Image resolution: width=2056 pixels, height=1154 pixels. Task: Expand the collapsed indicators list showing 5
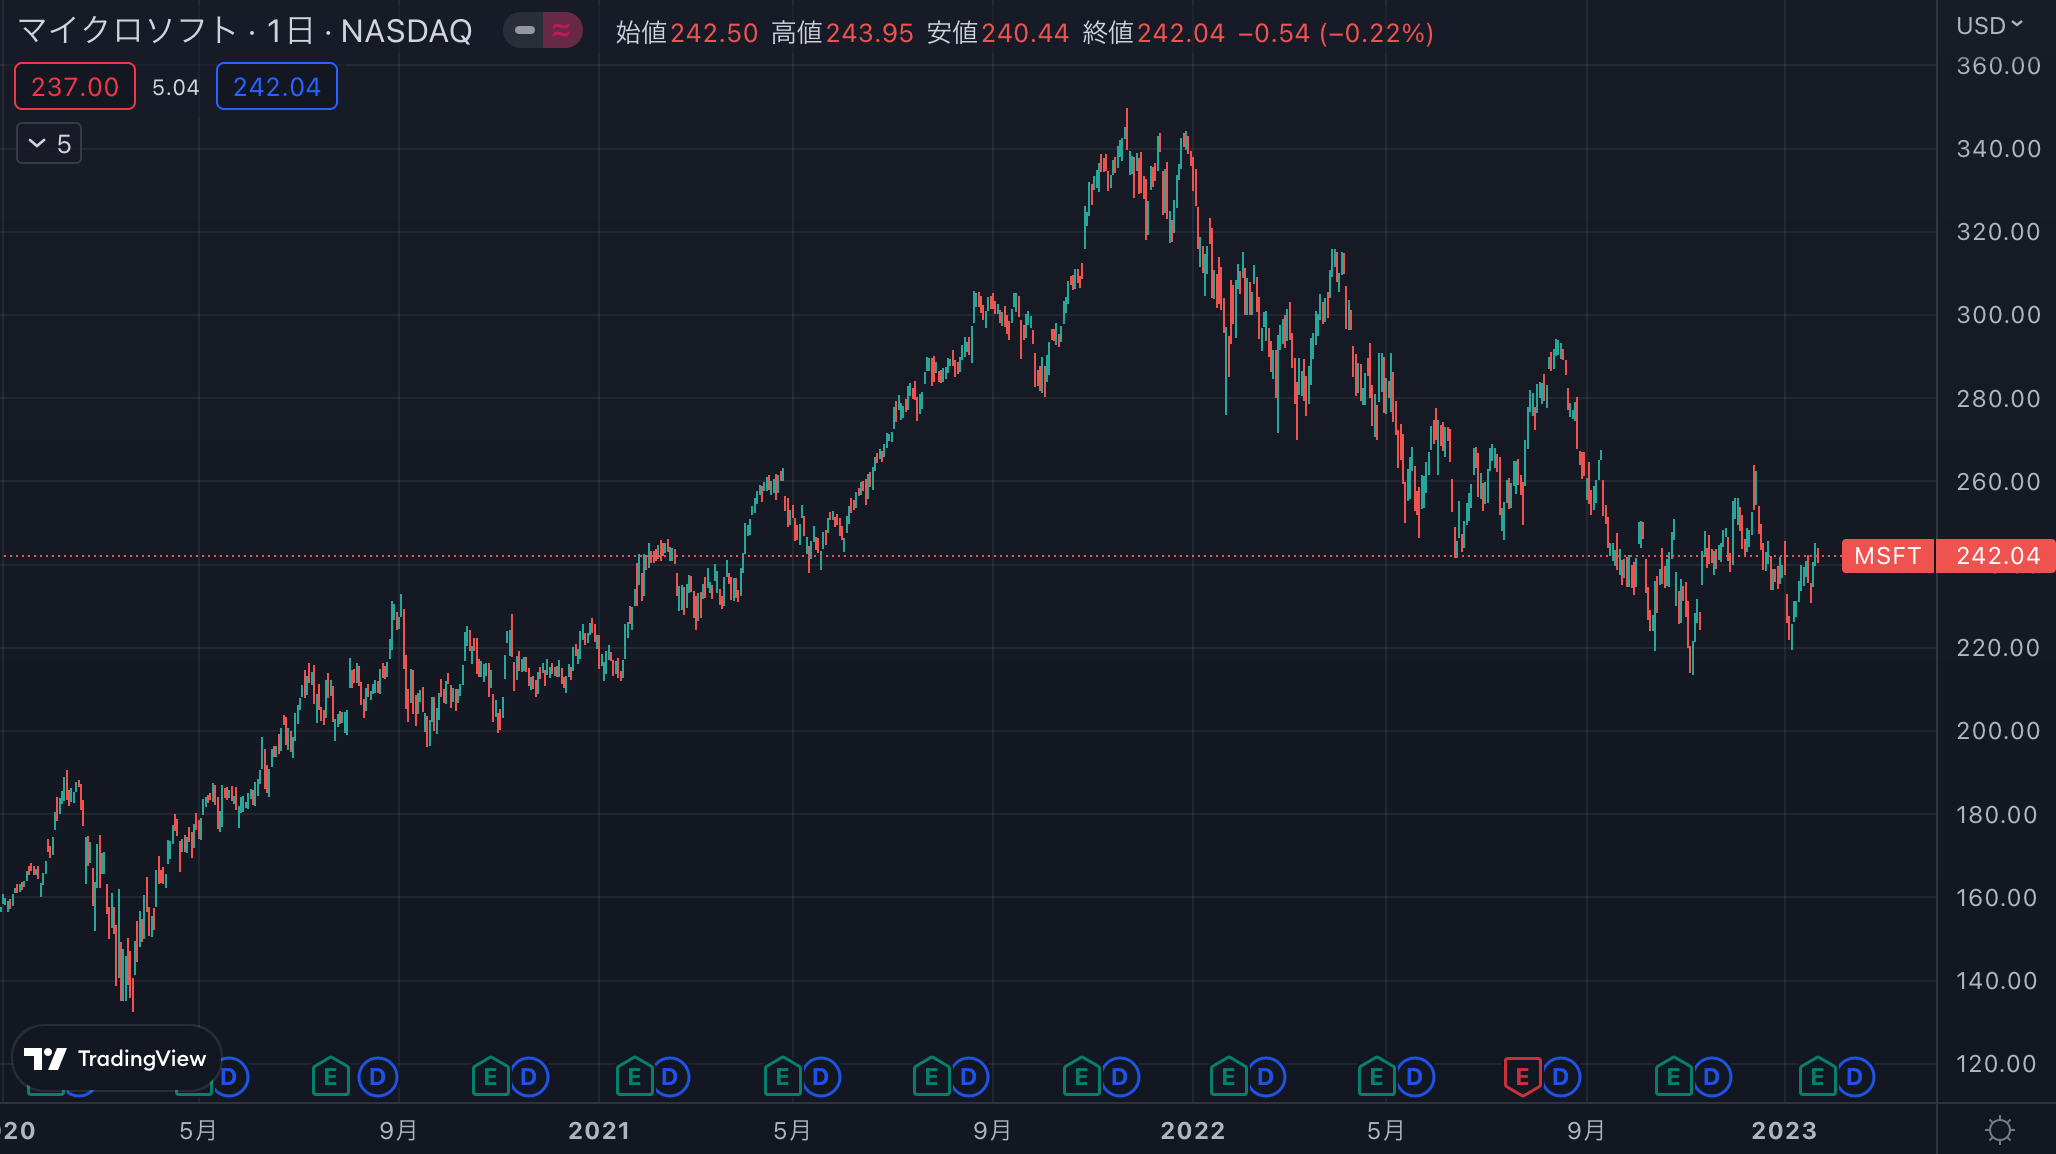[x=49, y=144]
